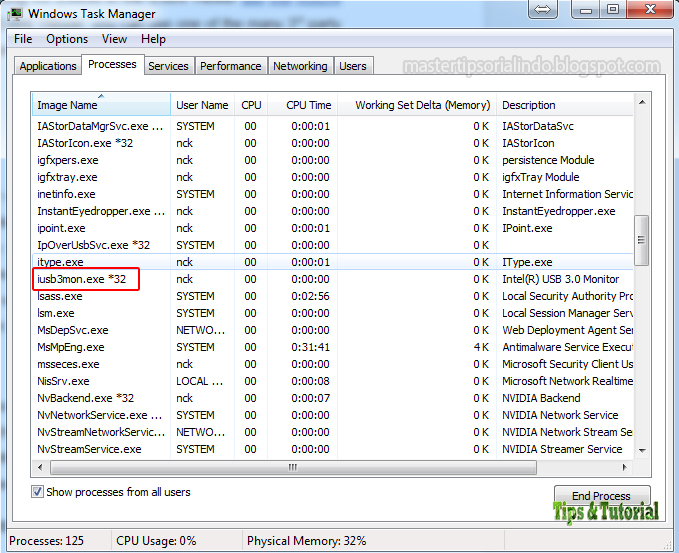The width and height of the screenshot is (679, 553).
Task: Click the horizontal scrollbar right arrow
Action: click(624, 467)
